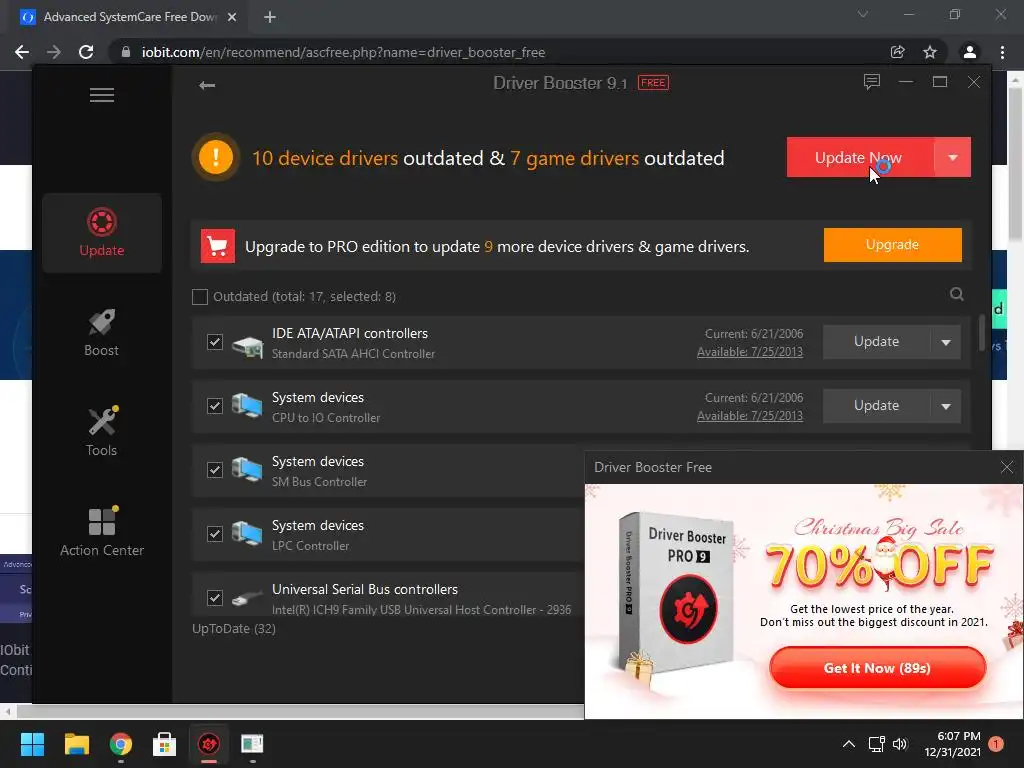
Task: Open the volume control in the tray
Action: [900, 744]
